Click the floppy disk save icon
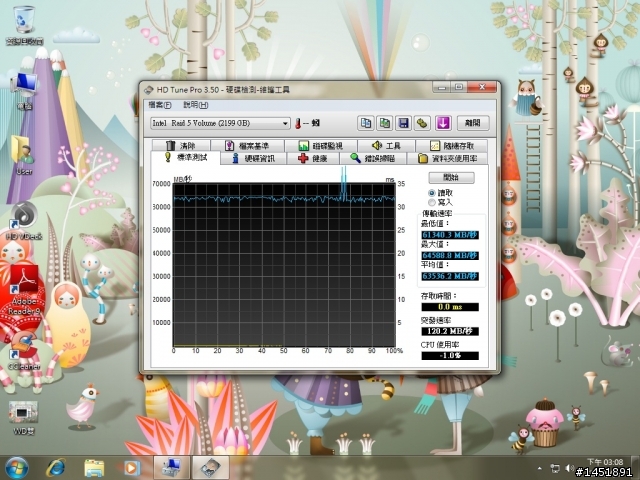The image size is (640, 480). tap(403, 123)
